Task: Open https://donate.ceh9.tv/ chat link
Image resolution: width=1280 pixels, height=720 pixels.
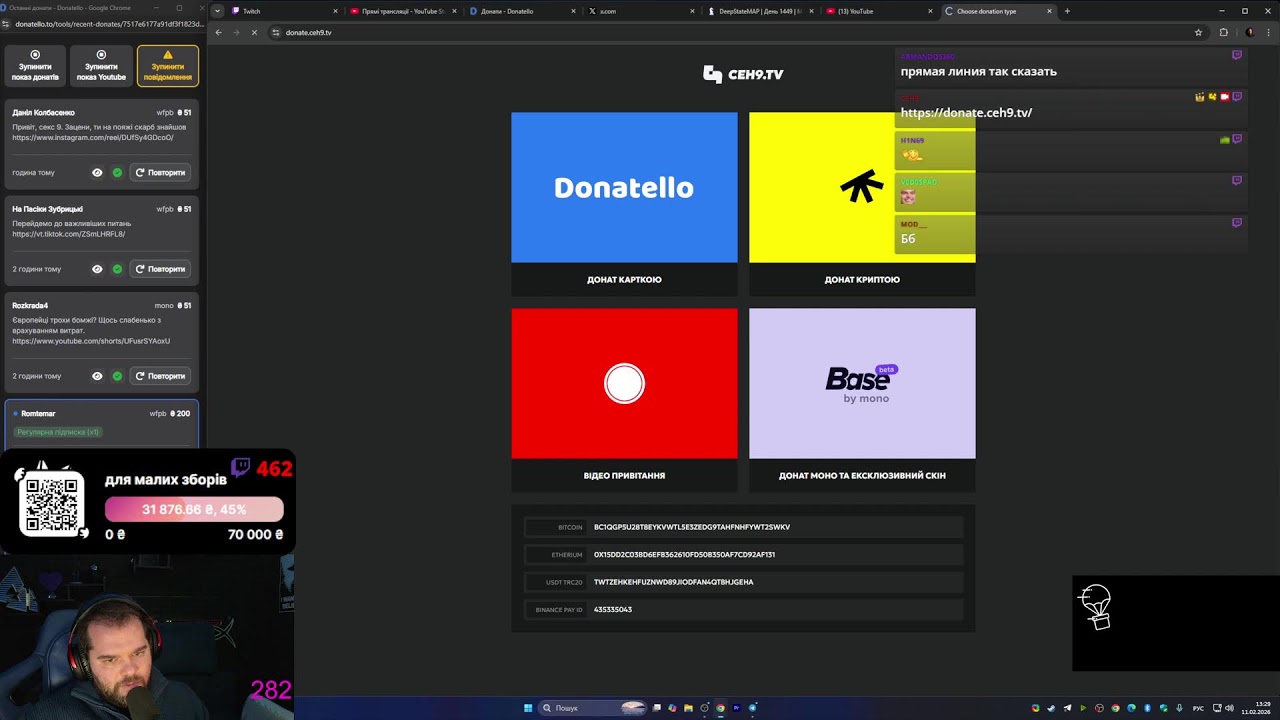Action: [x=966, y=113]
